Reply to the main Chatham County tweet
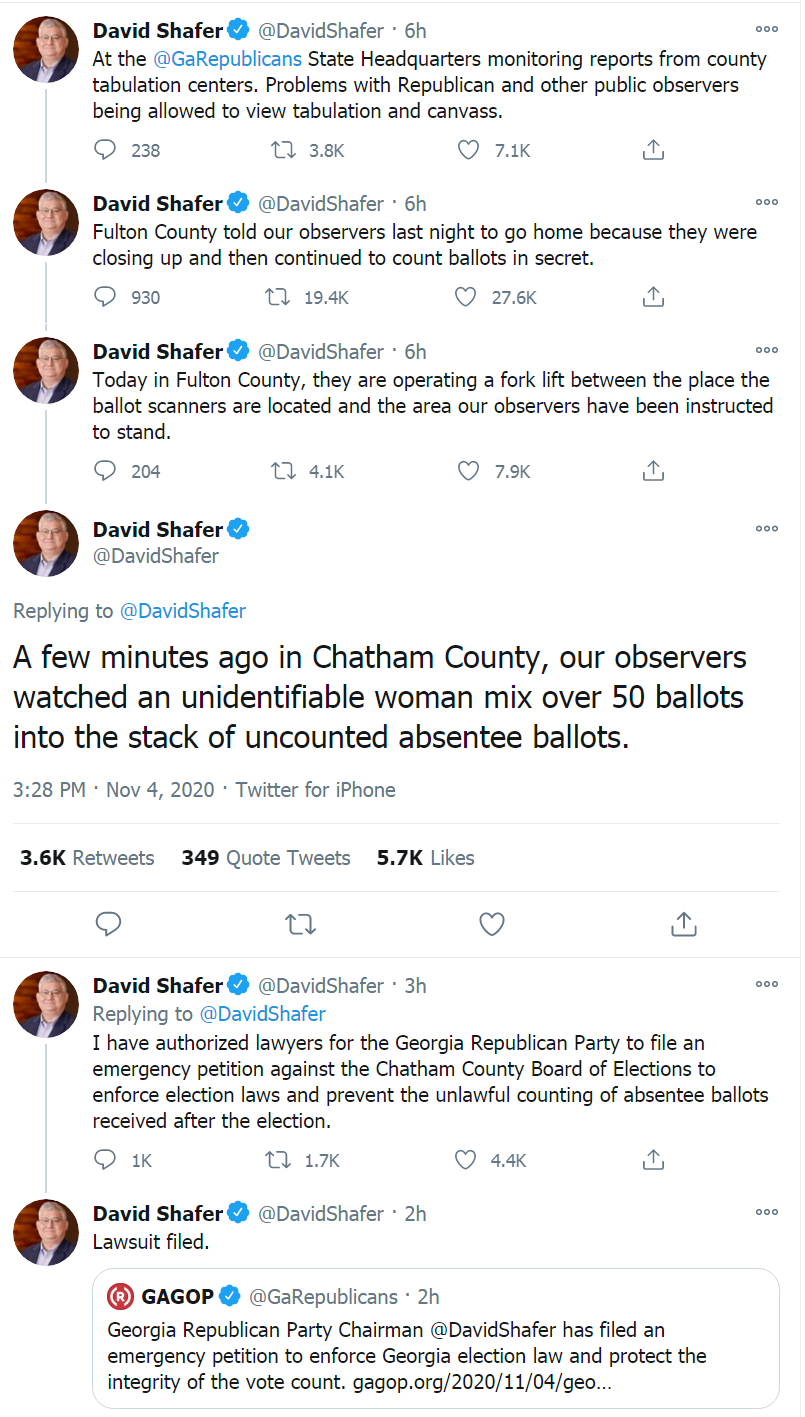This screenshot has width=805, height=1417. pyautogui.click(x=108, y=924)
